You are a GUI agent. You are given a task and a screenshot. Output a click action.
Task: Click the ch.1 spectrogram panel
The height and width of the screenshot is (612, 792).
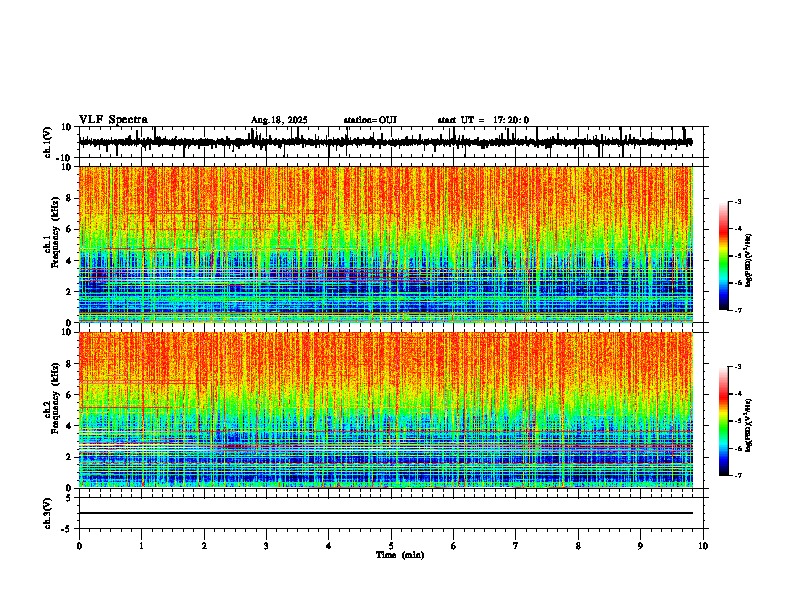(386, 244)
